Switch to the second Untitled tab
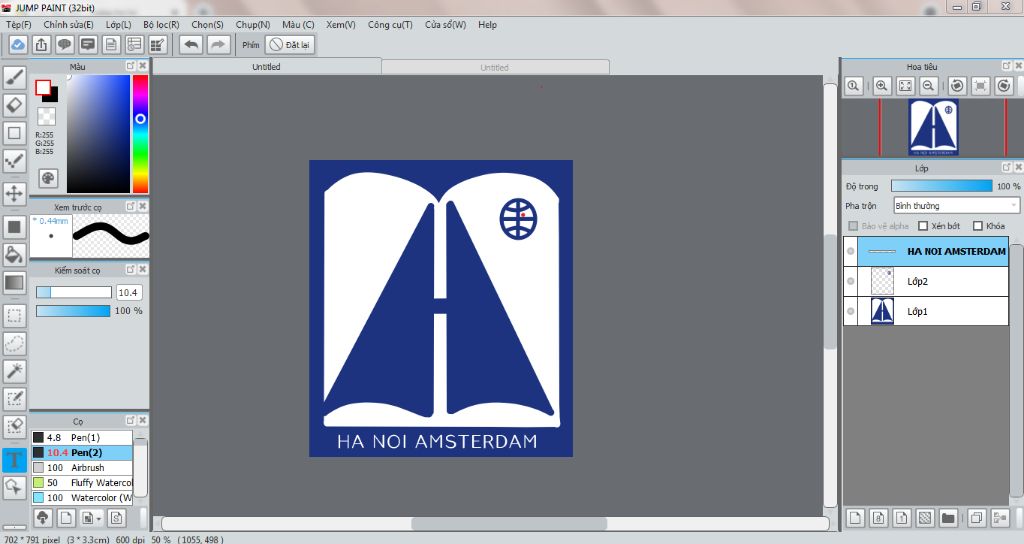1024x544 pixels. (494, 67)
